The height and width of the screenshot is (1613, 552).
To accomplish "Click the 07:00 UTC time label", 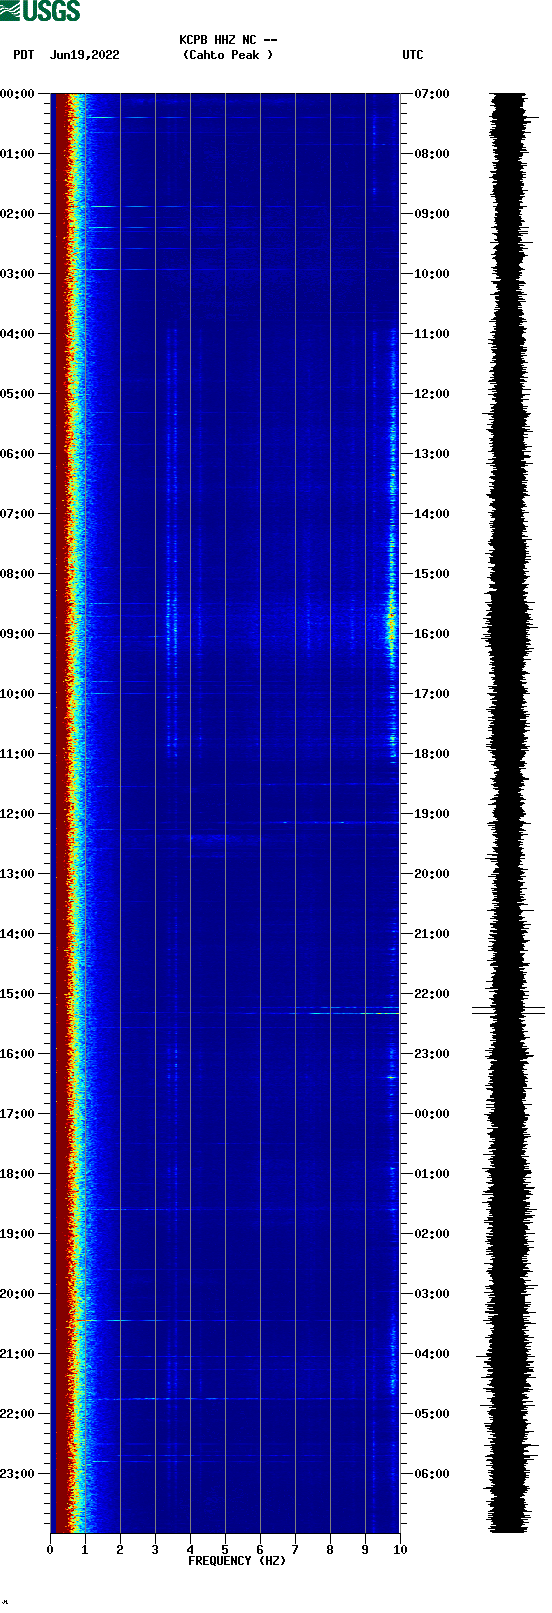I will (x=431, y=94).
